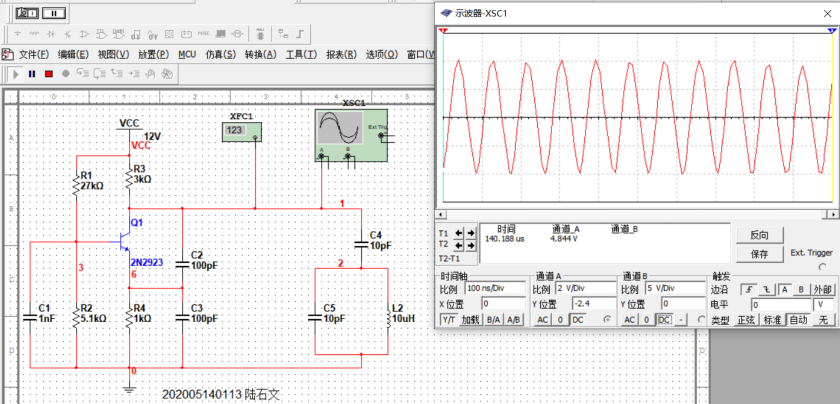The width and height of the screenshot is (840, 404).
Task: Click the X 位置 input field
Action: 503,304
